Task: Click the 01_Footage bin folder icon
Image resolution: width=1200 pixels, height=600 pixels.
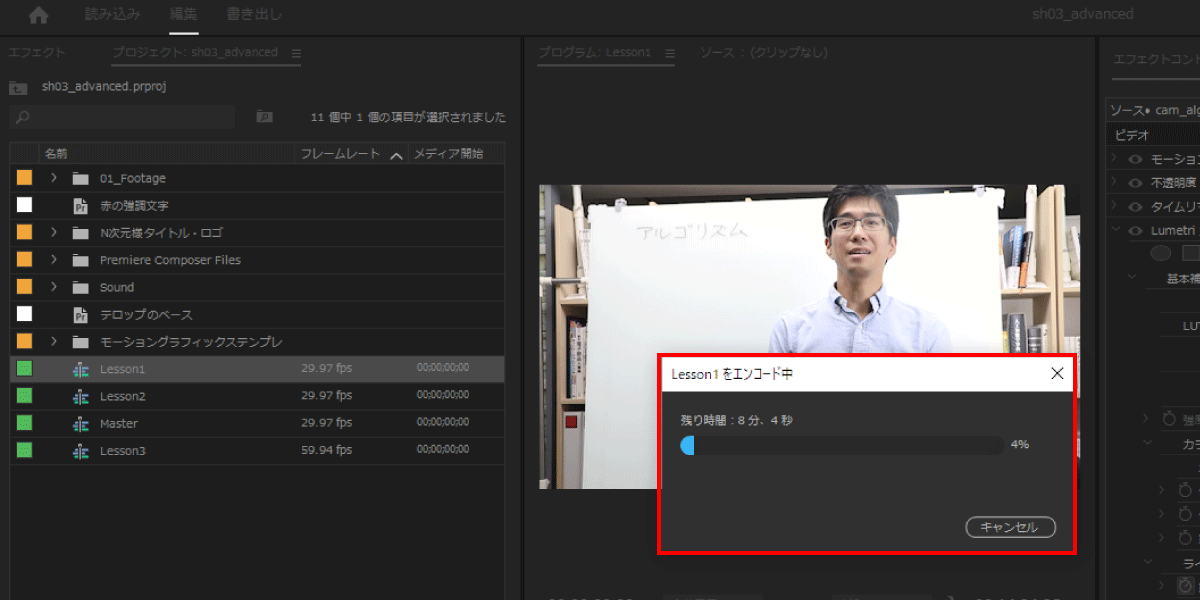Action: coord(81,179)
